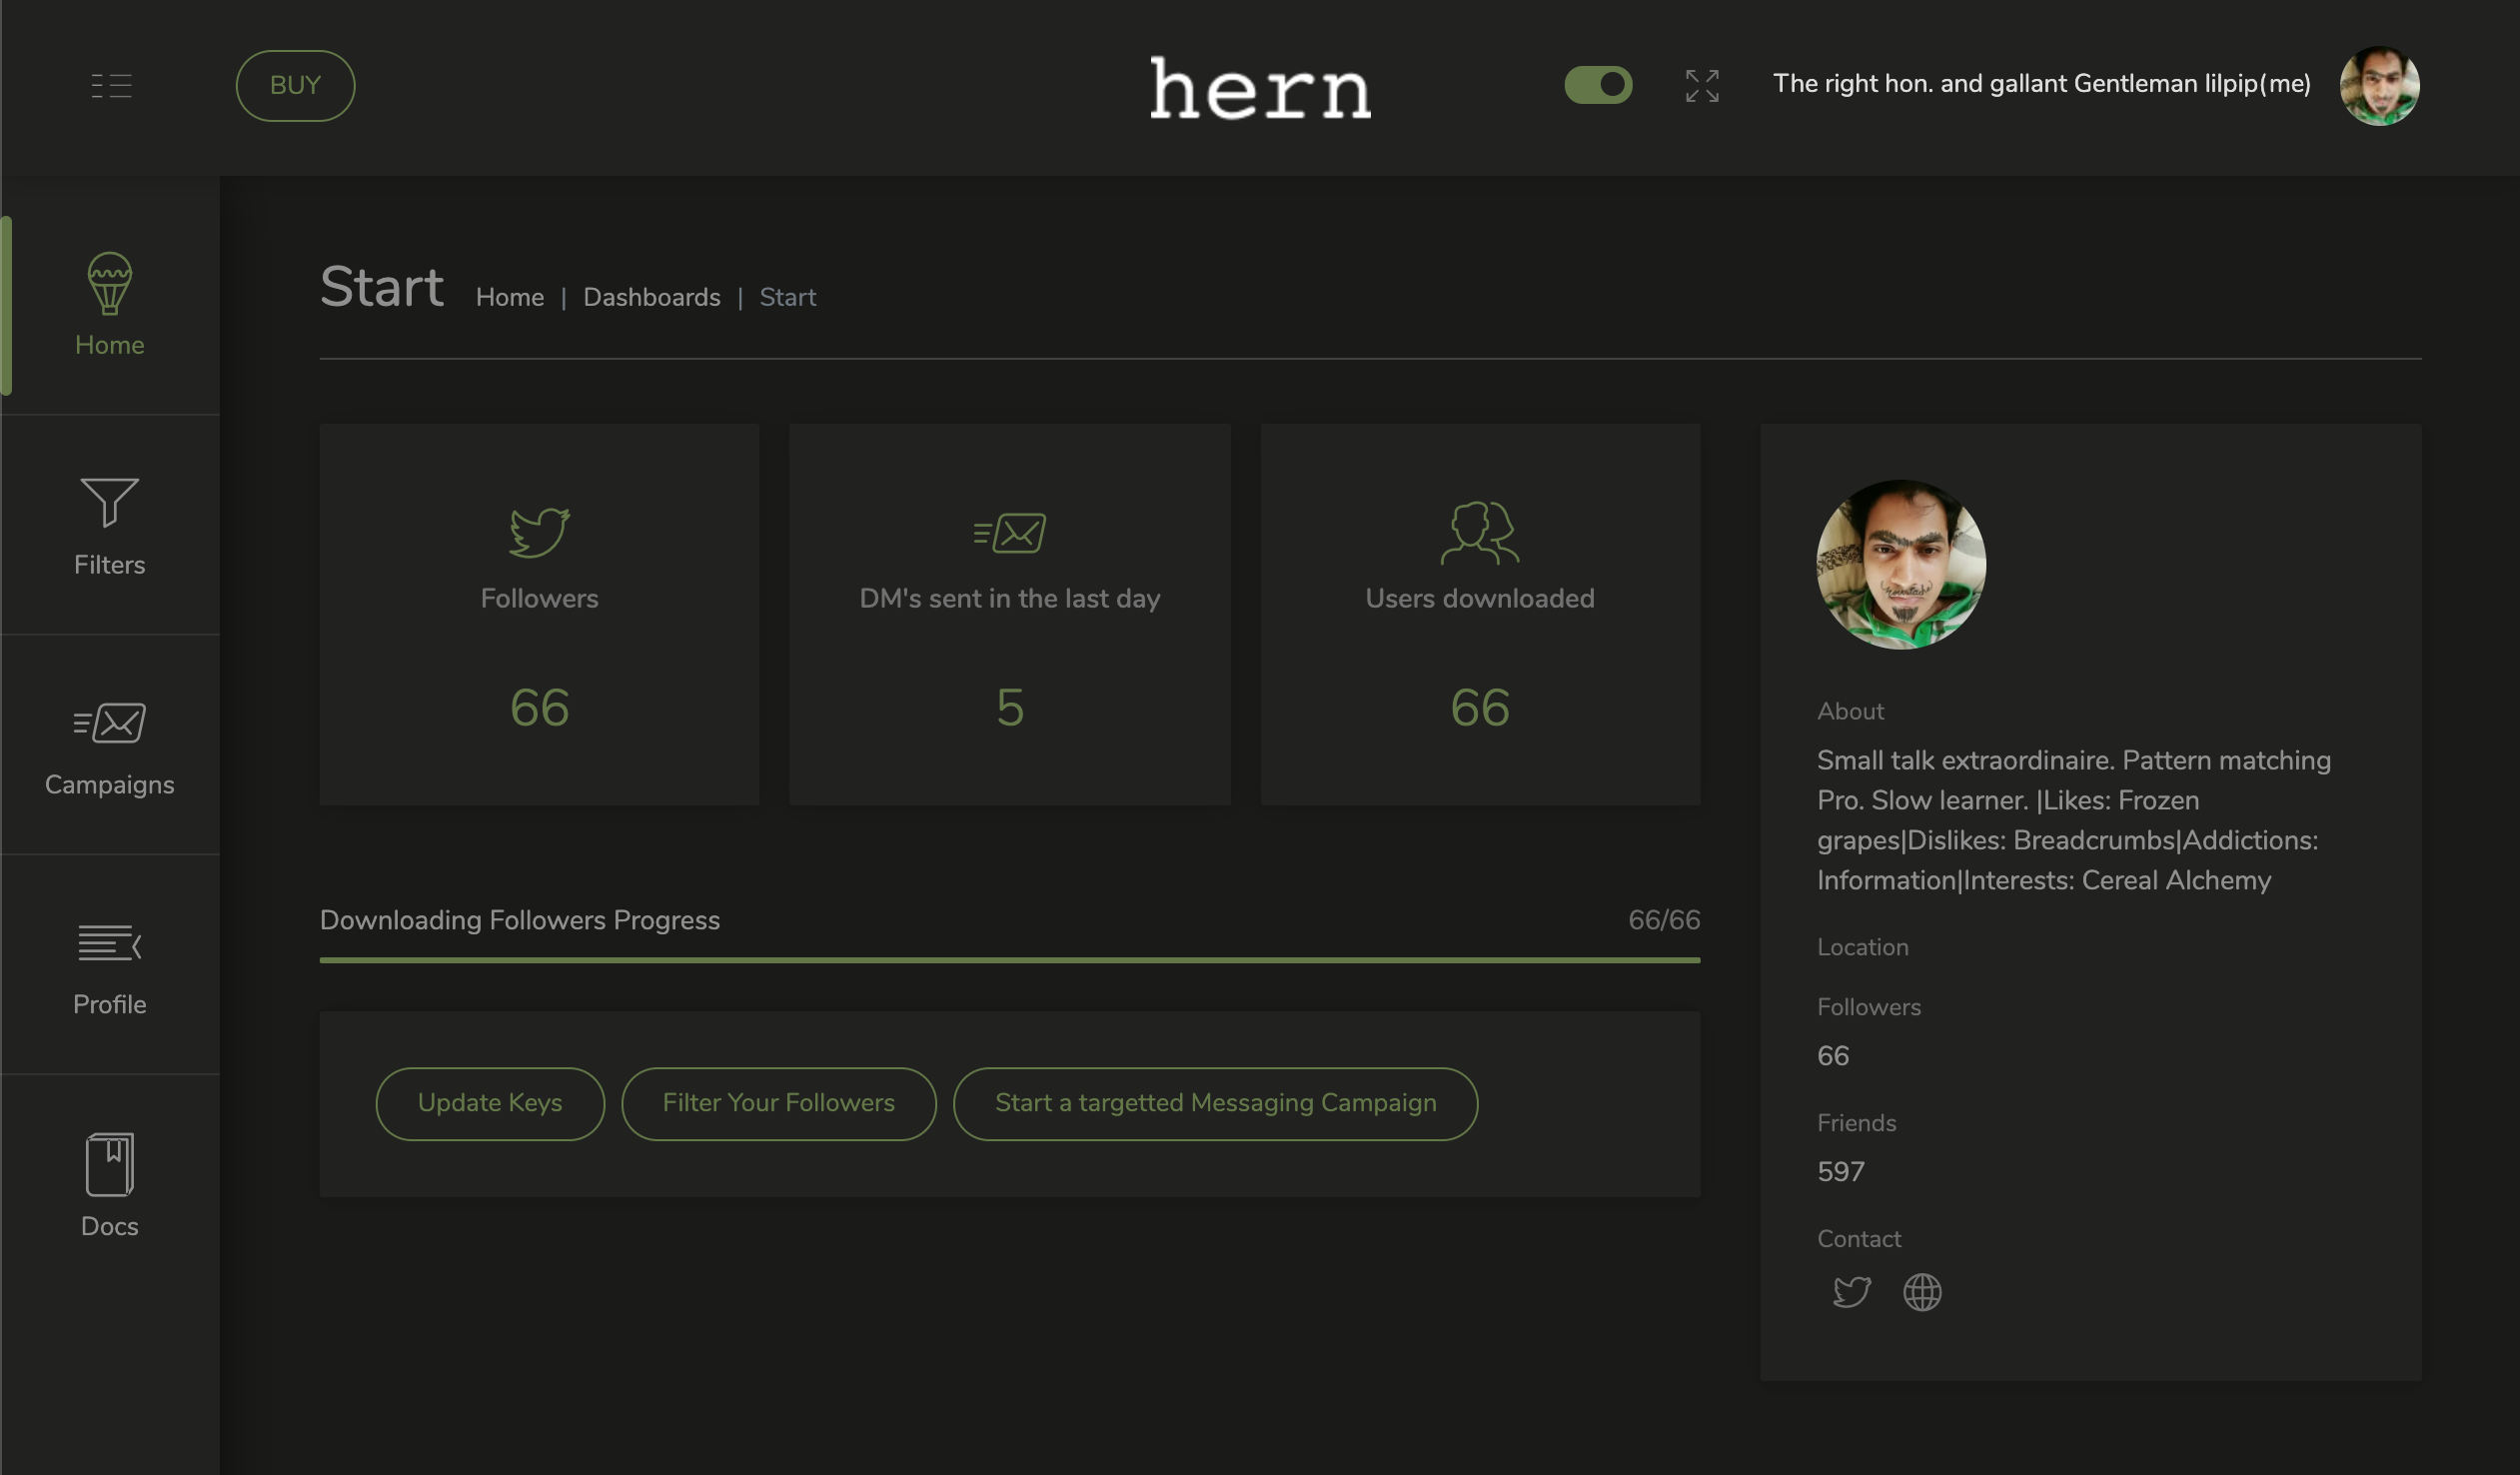This screenshot has height=1475, width=2520.
Task: Click the Followers card Twitter bird icon
Action: 539,532
